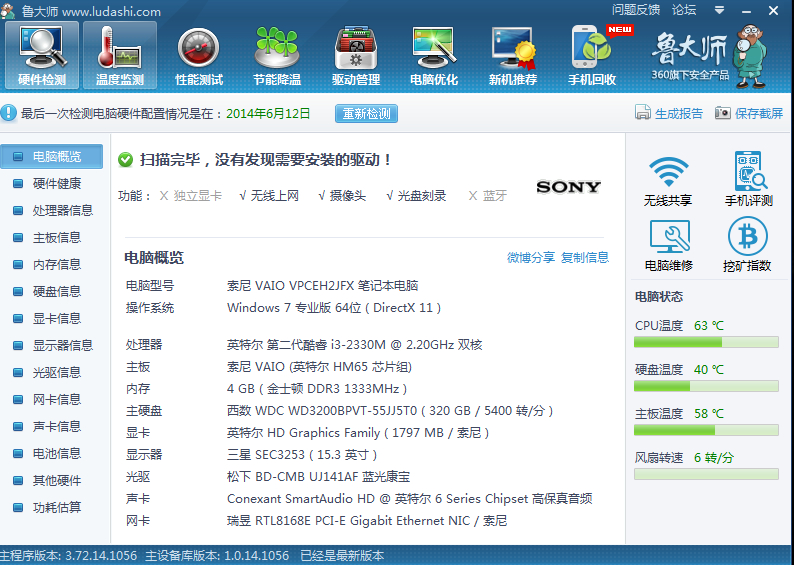The image size is (794, 565).
Task: Click 复制信息 copy info link
Action: pyautogui.click(x=585, y=258)
